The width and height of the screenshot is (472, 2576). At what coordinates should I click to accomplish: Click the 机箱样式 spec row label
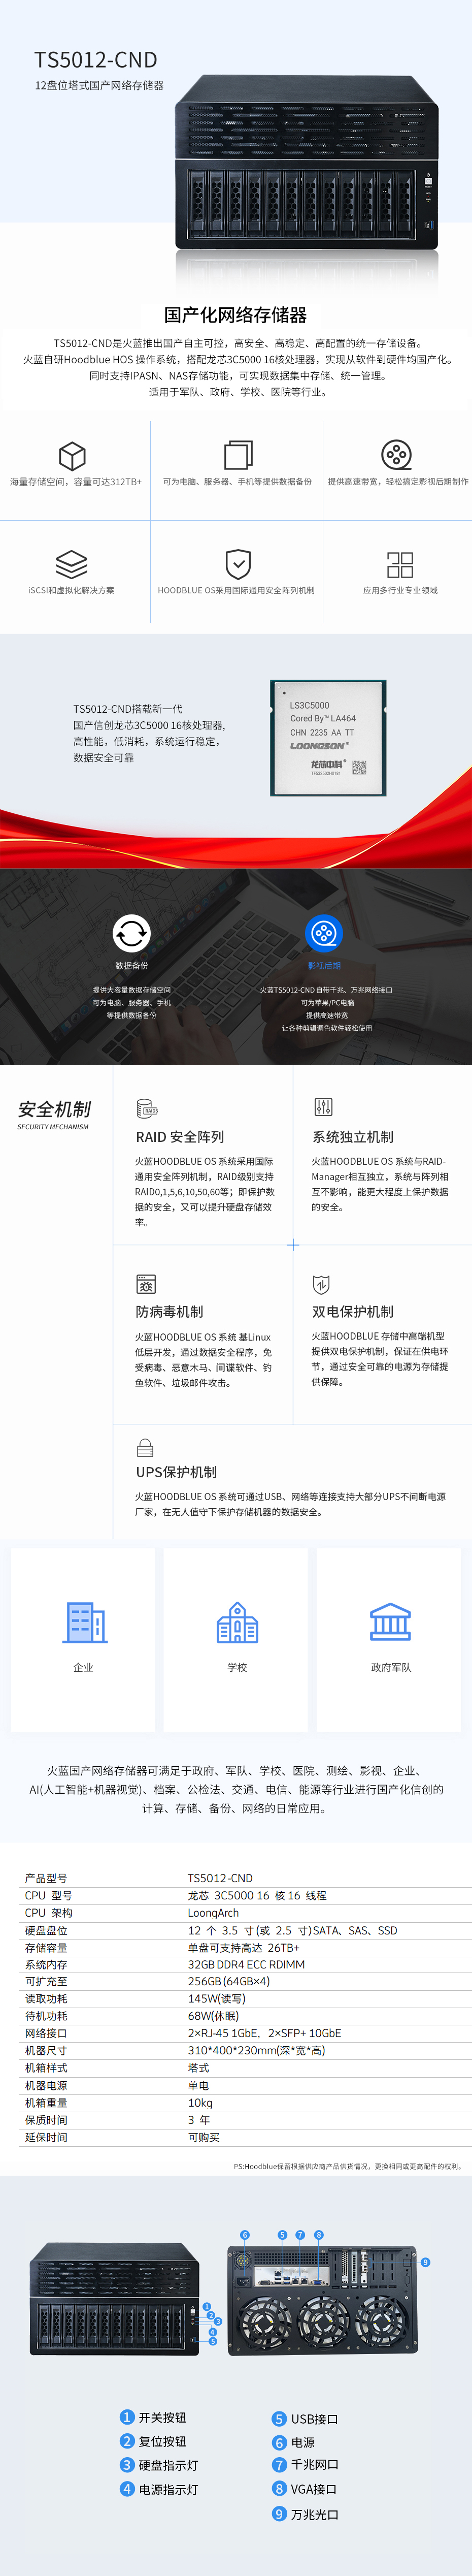coord(46,2068)
